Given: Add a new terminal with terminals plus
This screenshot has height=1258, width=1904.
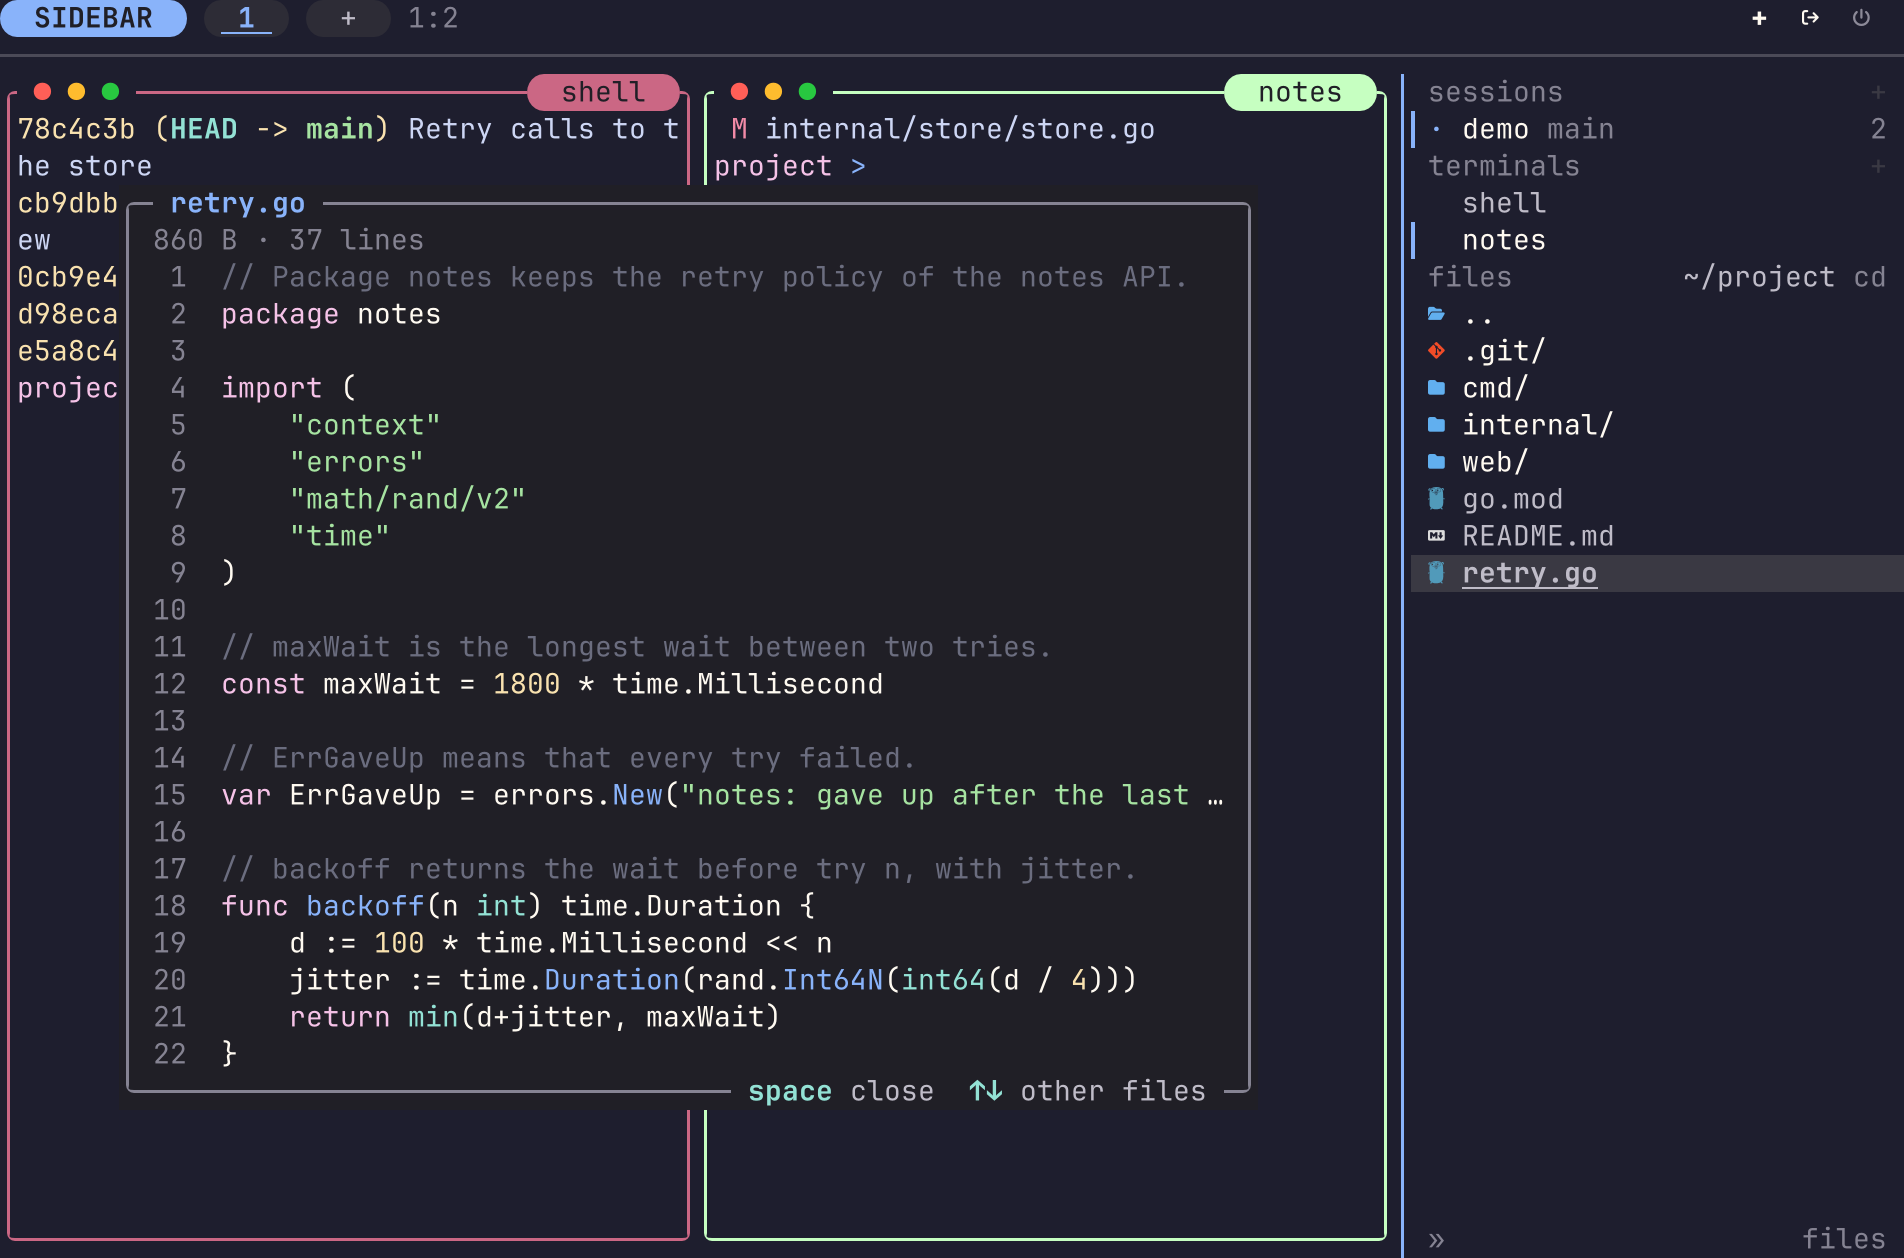Looking at the screenshot, I should coord(1878,166).
